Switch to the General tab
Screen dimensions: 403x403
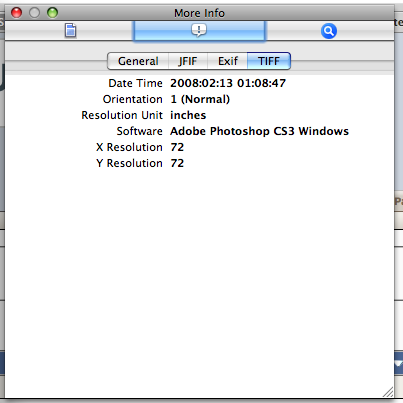tap(138, 61)
